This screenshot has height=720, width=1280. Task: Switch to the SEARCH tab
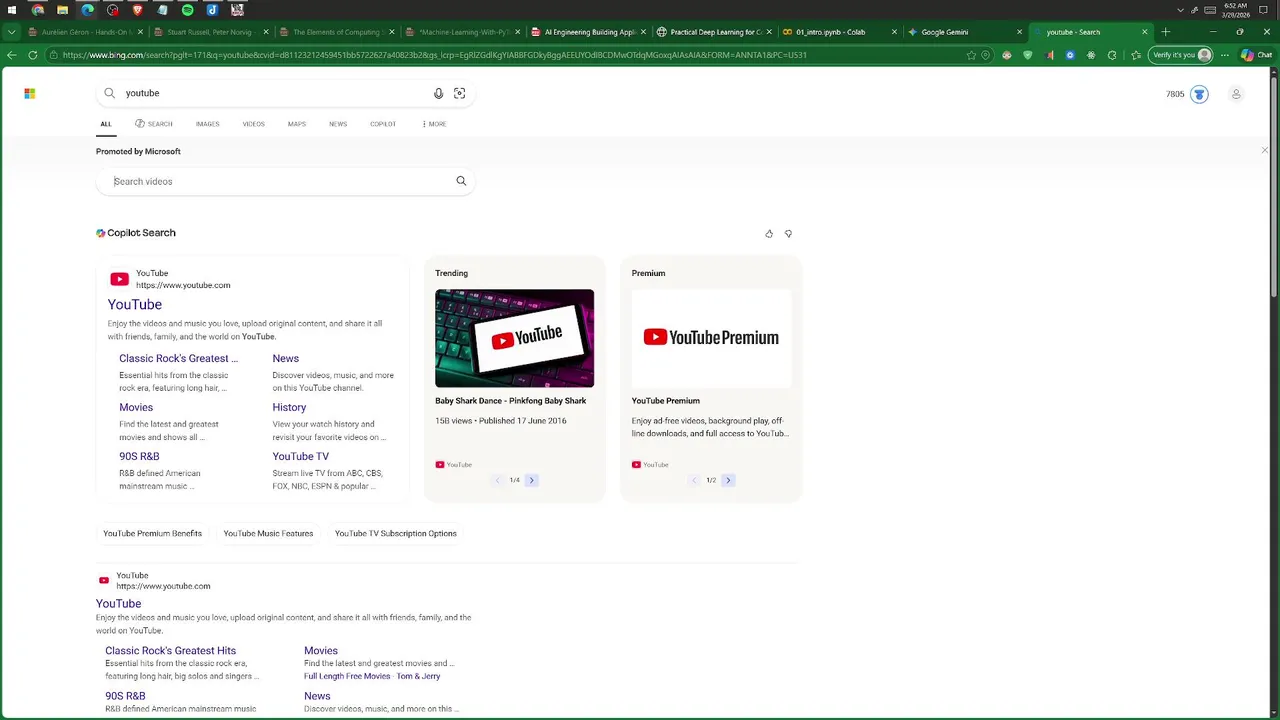coord(154,124)
